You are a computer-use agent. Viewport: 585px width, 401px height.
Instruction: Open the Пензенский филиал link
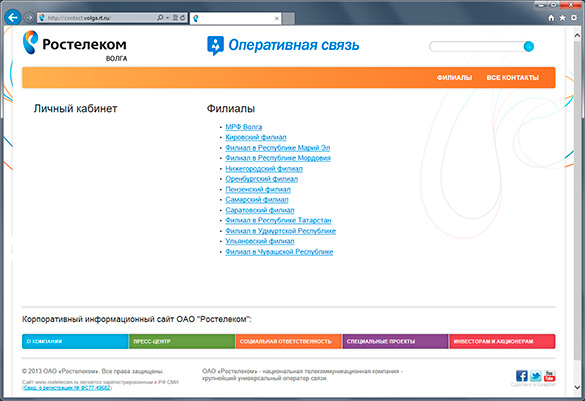(x=258, y=189)
